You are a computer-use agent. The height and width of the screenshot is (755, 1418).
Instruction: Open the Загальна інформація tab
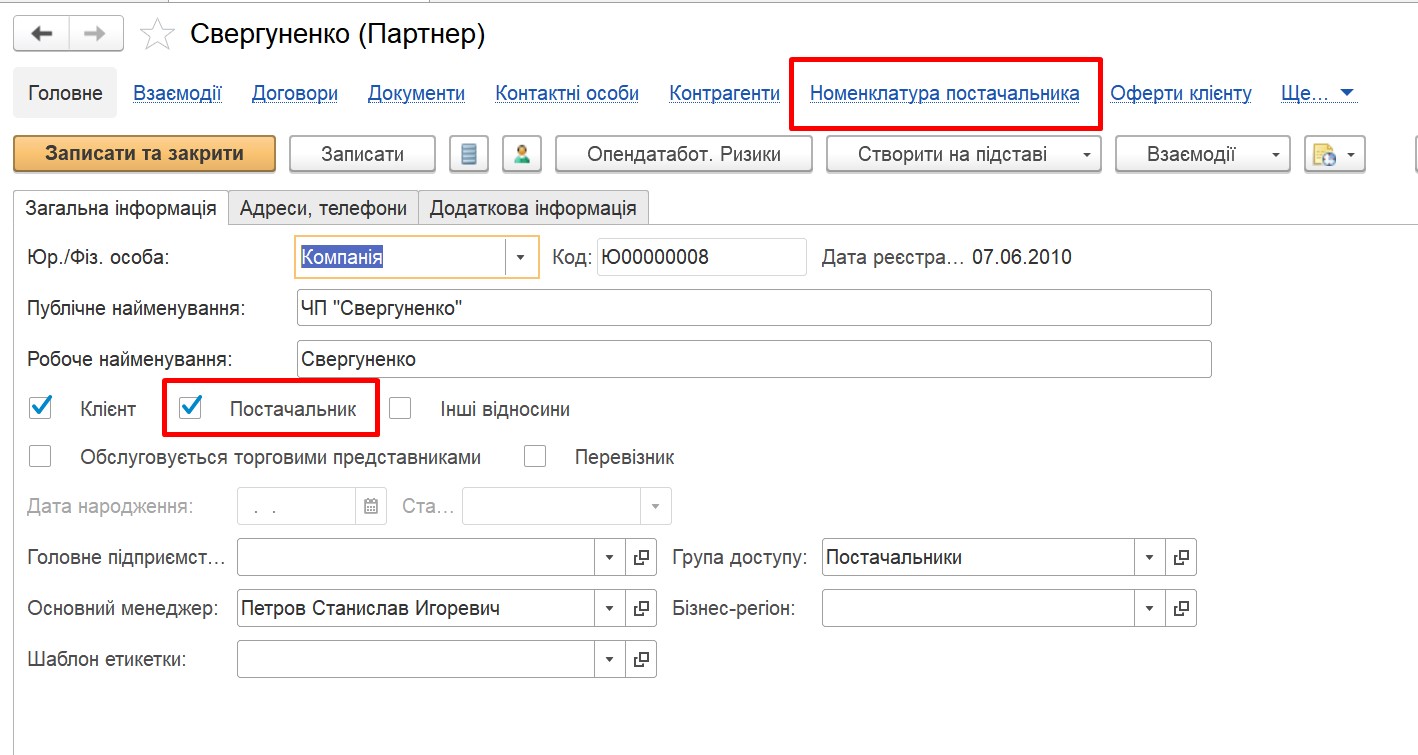tap(121, 208)
